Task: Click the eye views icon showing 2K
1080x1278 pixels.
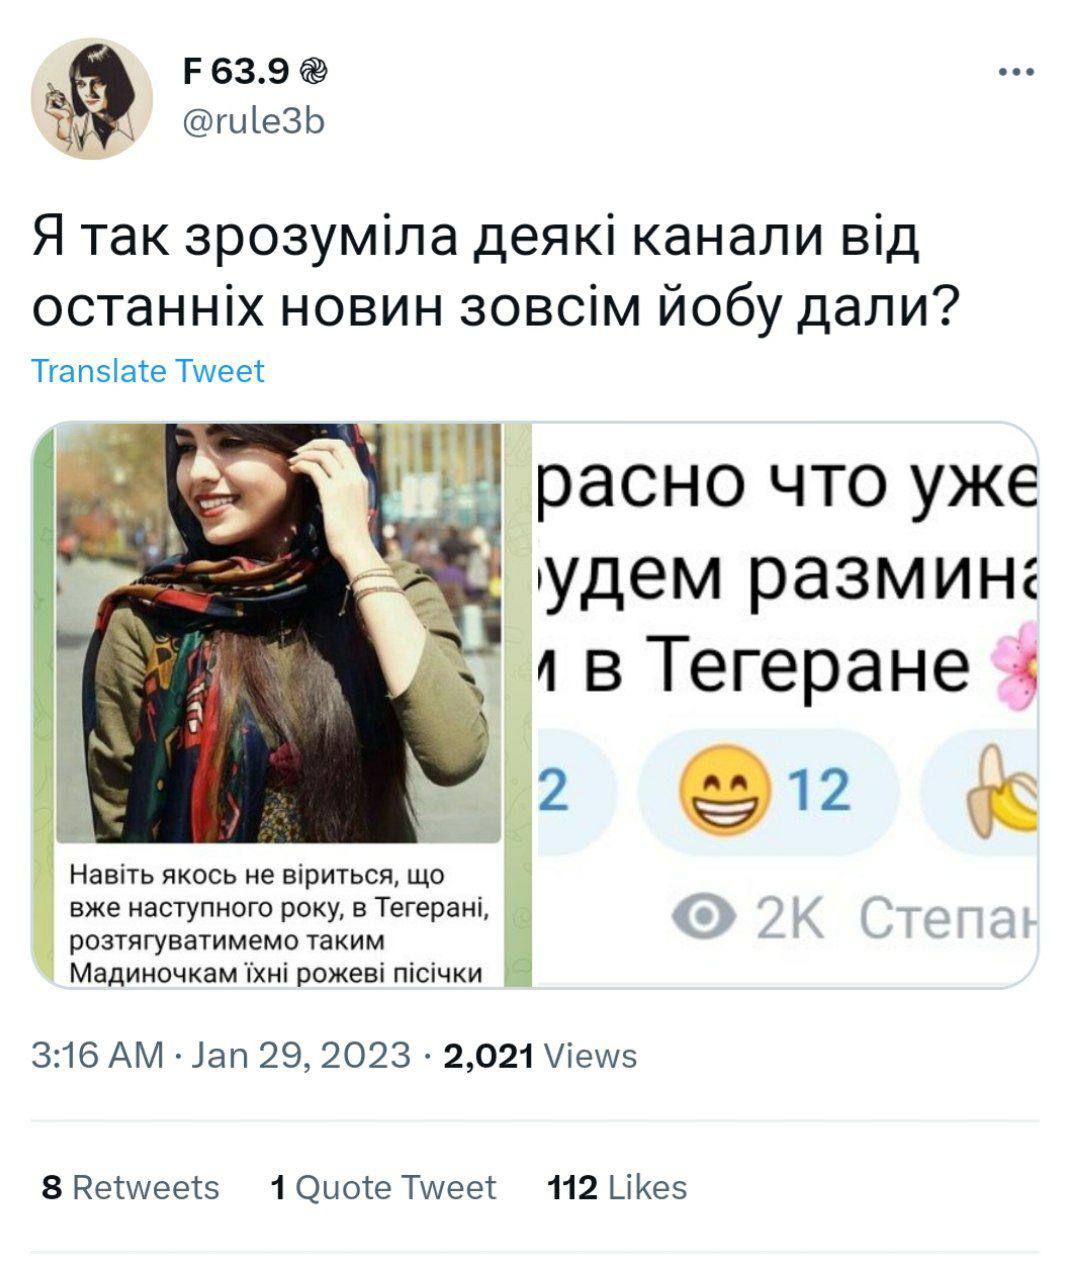Action: pos(705,917)
